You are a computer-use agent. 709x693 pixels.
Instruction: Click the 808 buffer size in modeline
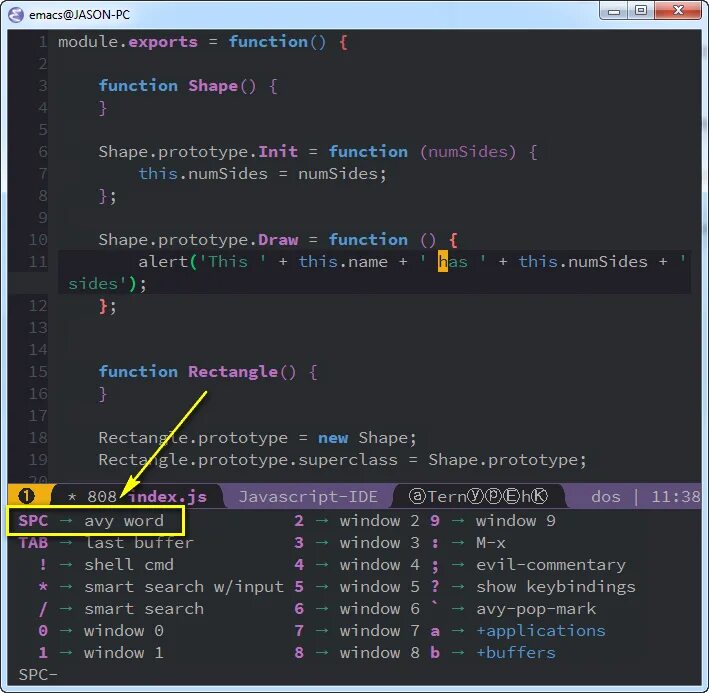click(102, 497)
